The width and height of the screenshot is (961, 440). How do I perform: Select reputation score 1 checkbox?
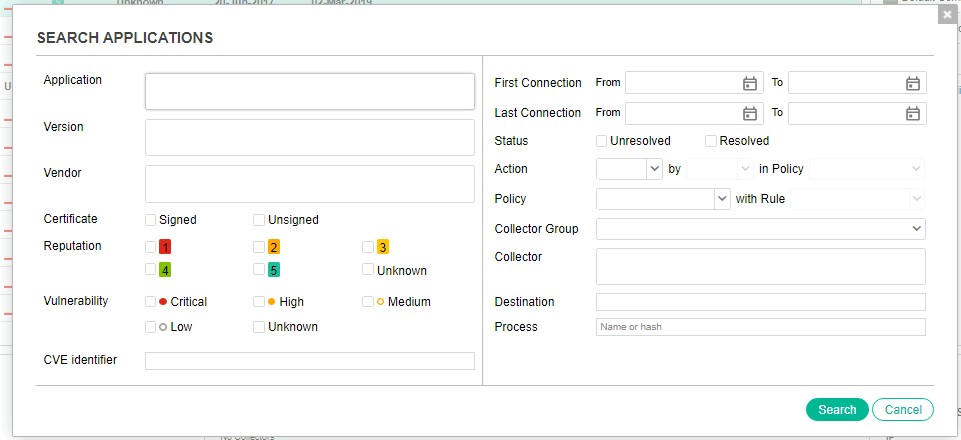151,246
